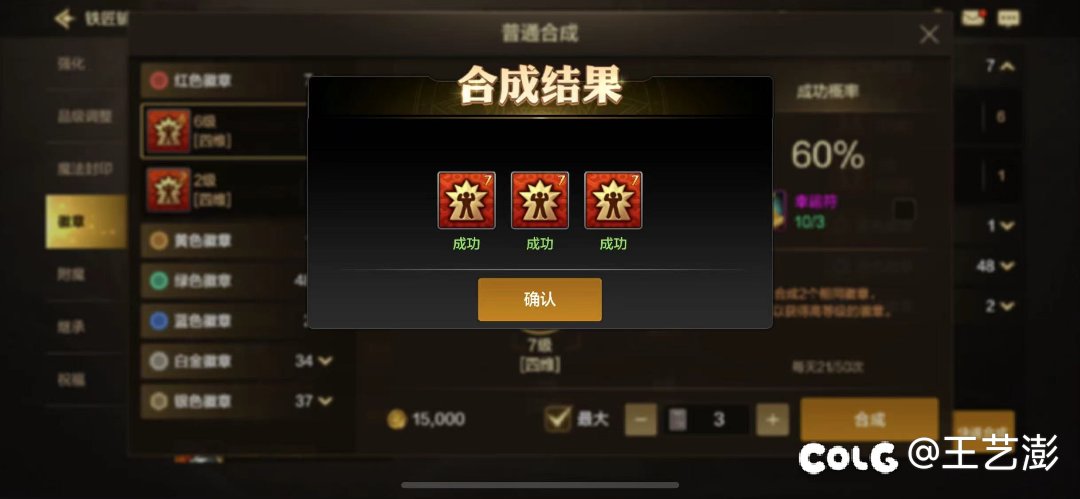
Task: Toggle the 最大 checkbox
Action: pyautogui.click(x=557, y=418)
